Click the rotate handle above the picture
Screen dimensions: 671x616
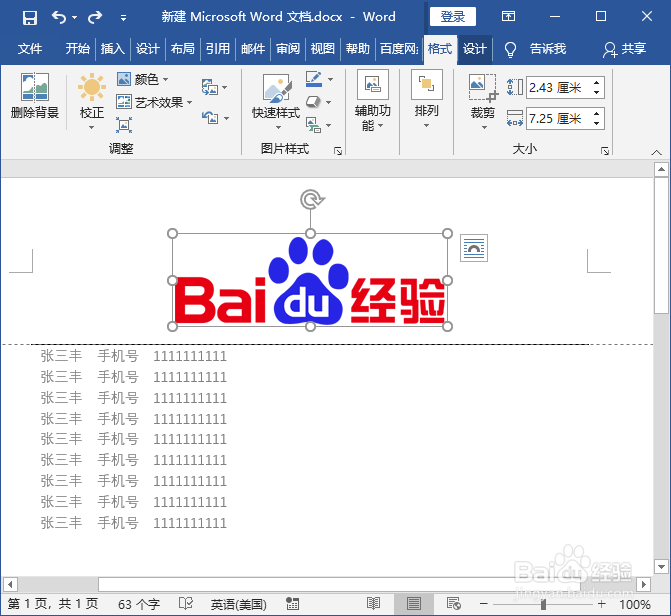[312, 200]
